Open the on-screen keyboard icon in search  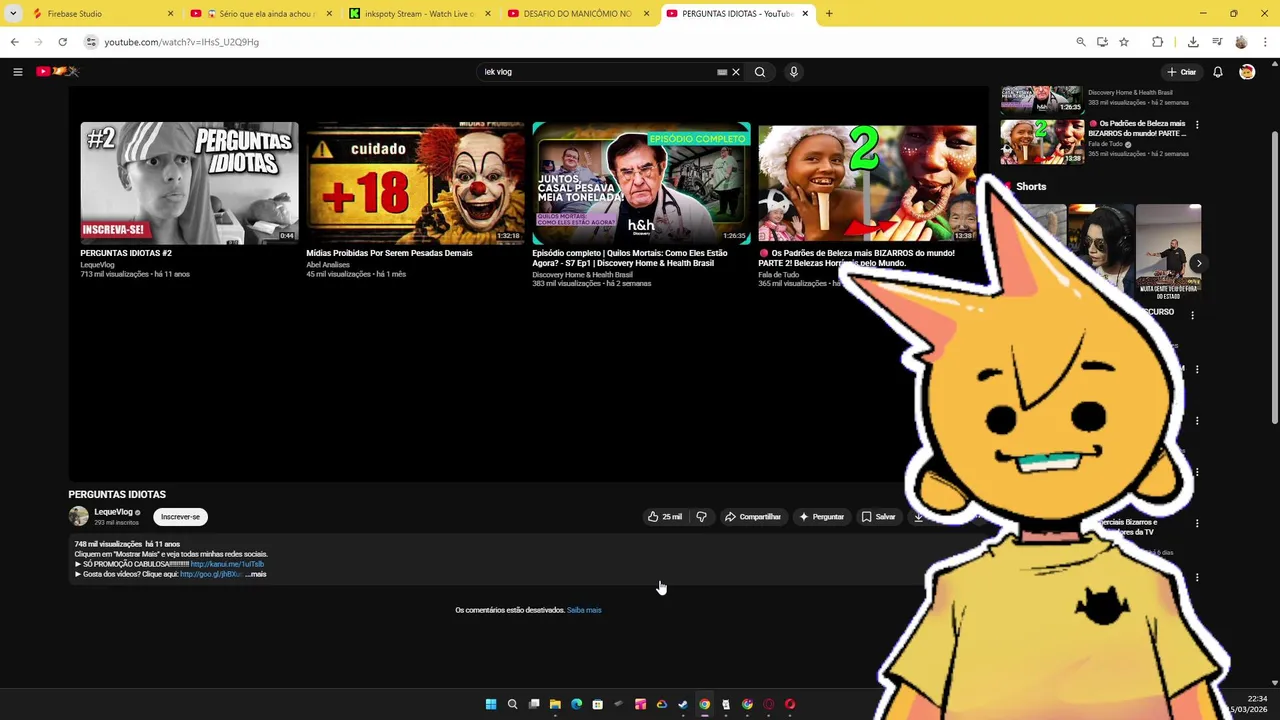coord(722,72)
